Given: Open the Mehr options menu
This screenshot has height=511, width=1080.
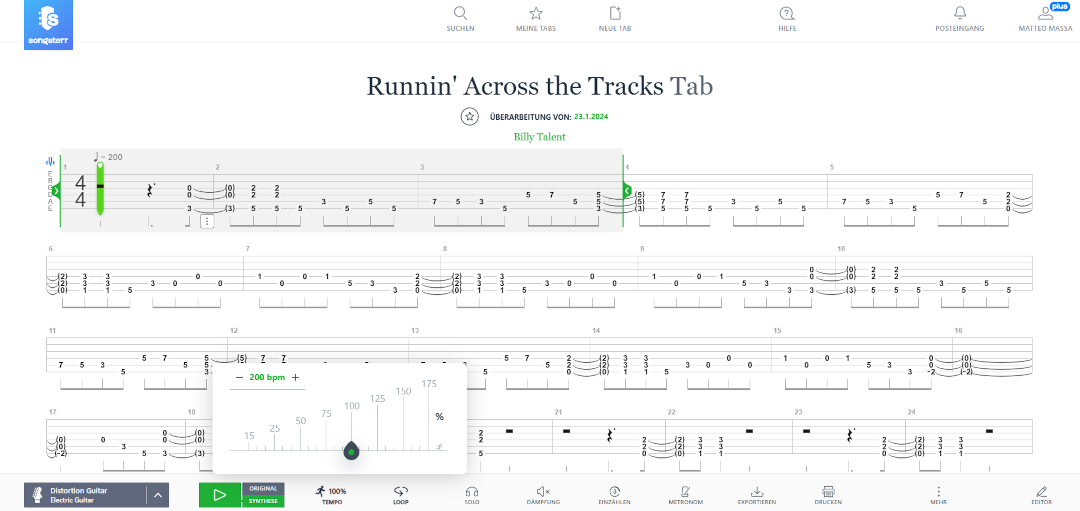Looking at the screenshot, I should [x=938, y=492].
